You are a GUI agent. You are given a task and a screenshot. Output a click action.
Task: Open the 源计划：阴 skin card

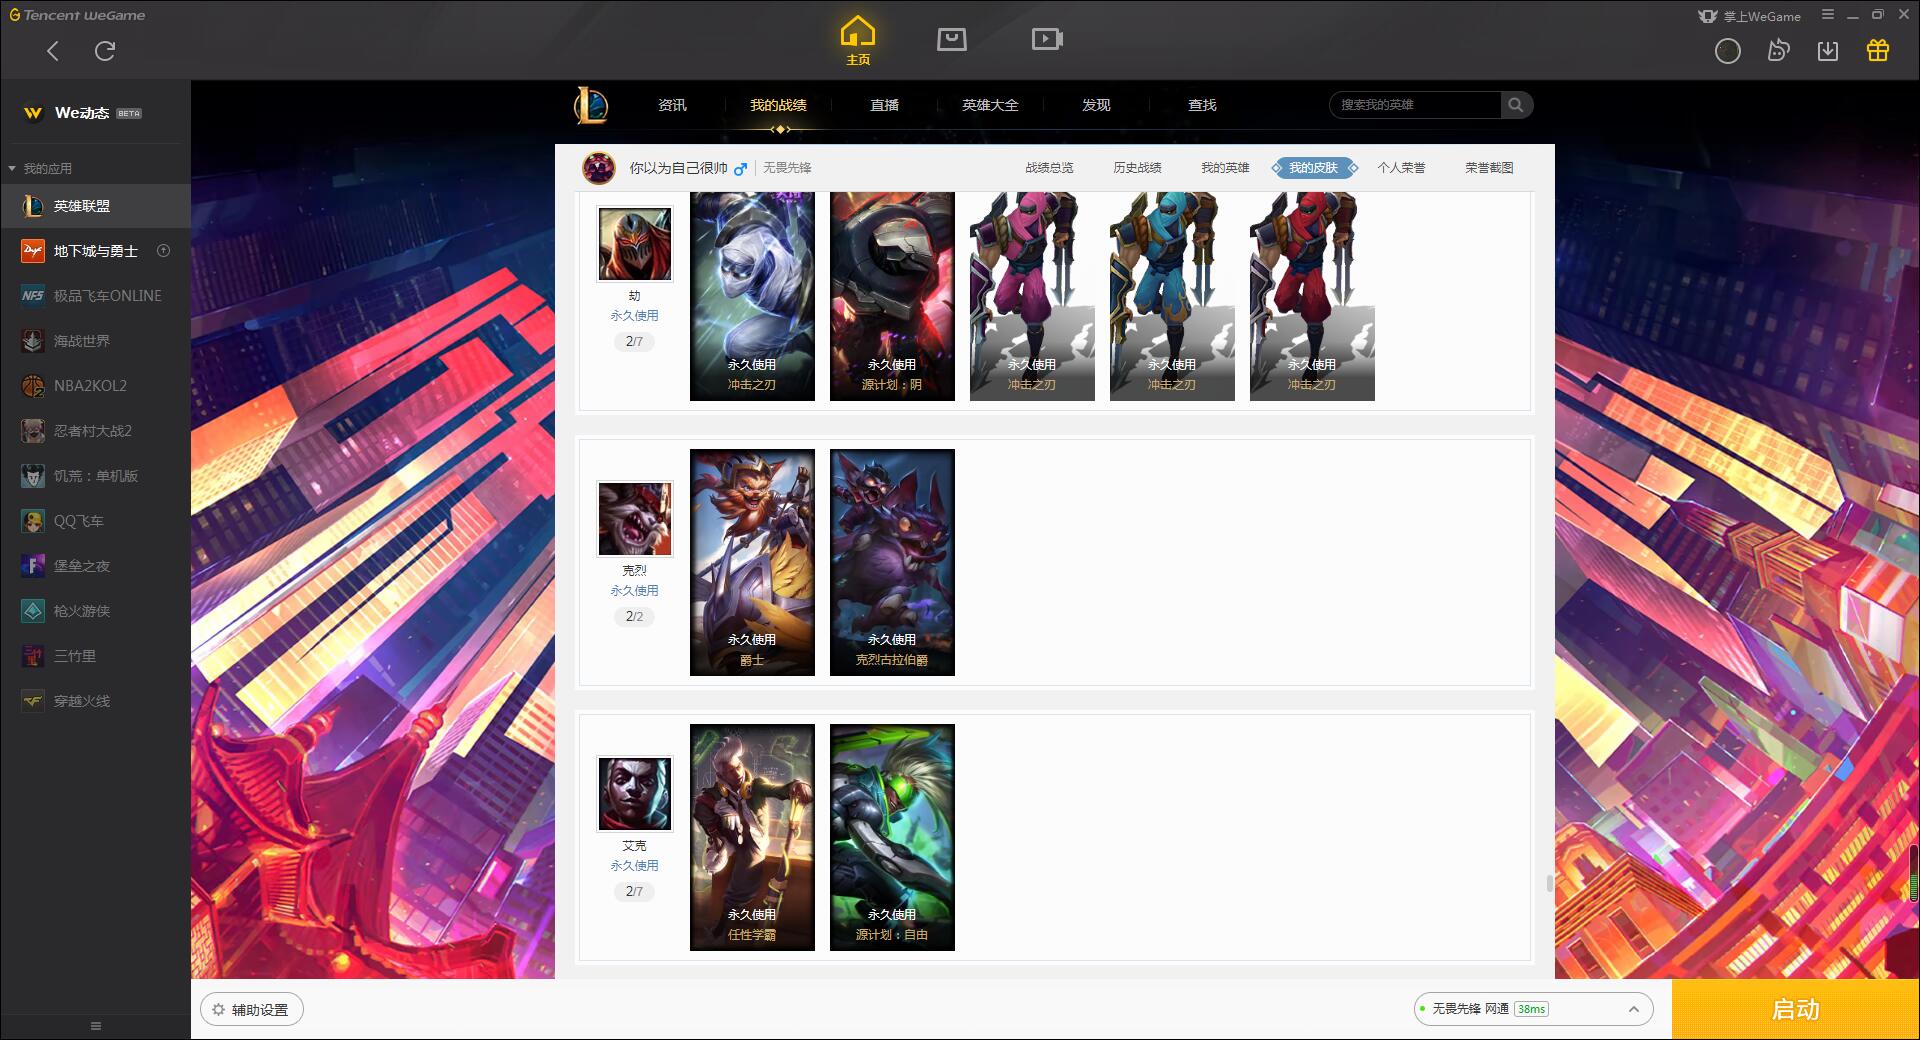tap(892, 297)
